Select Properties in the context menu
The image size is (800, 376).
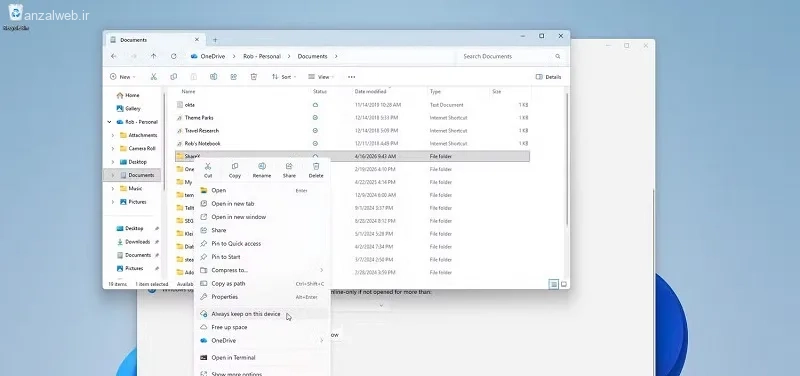pos(262,296)
